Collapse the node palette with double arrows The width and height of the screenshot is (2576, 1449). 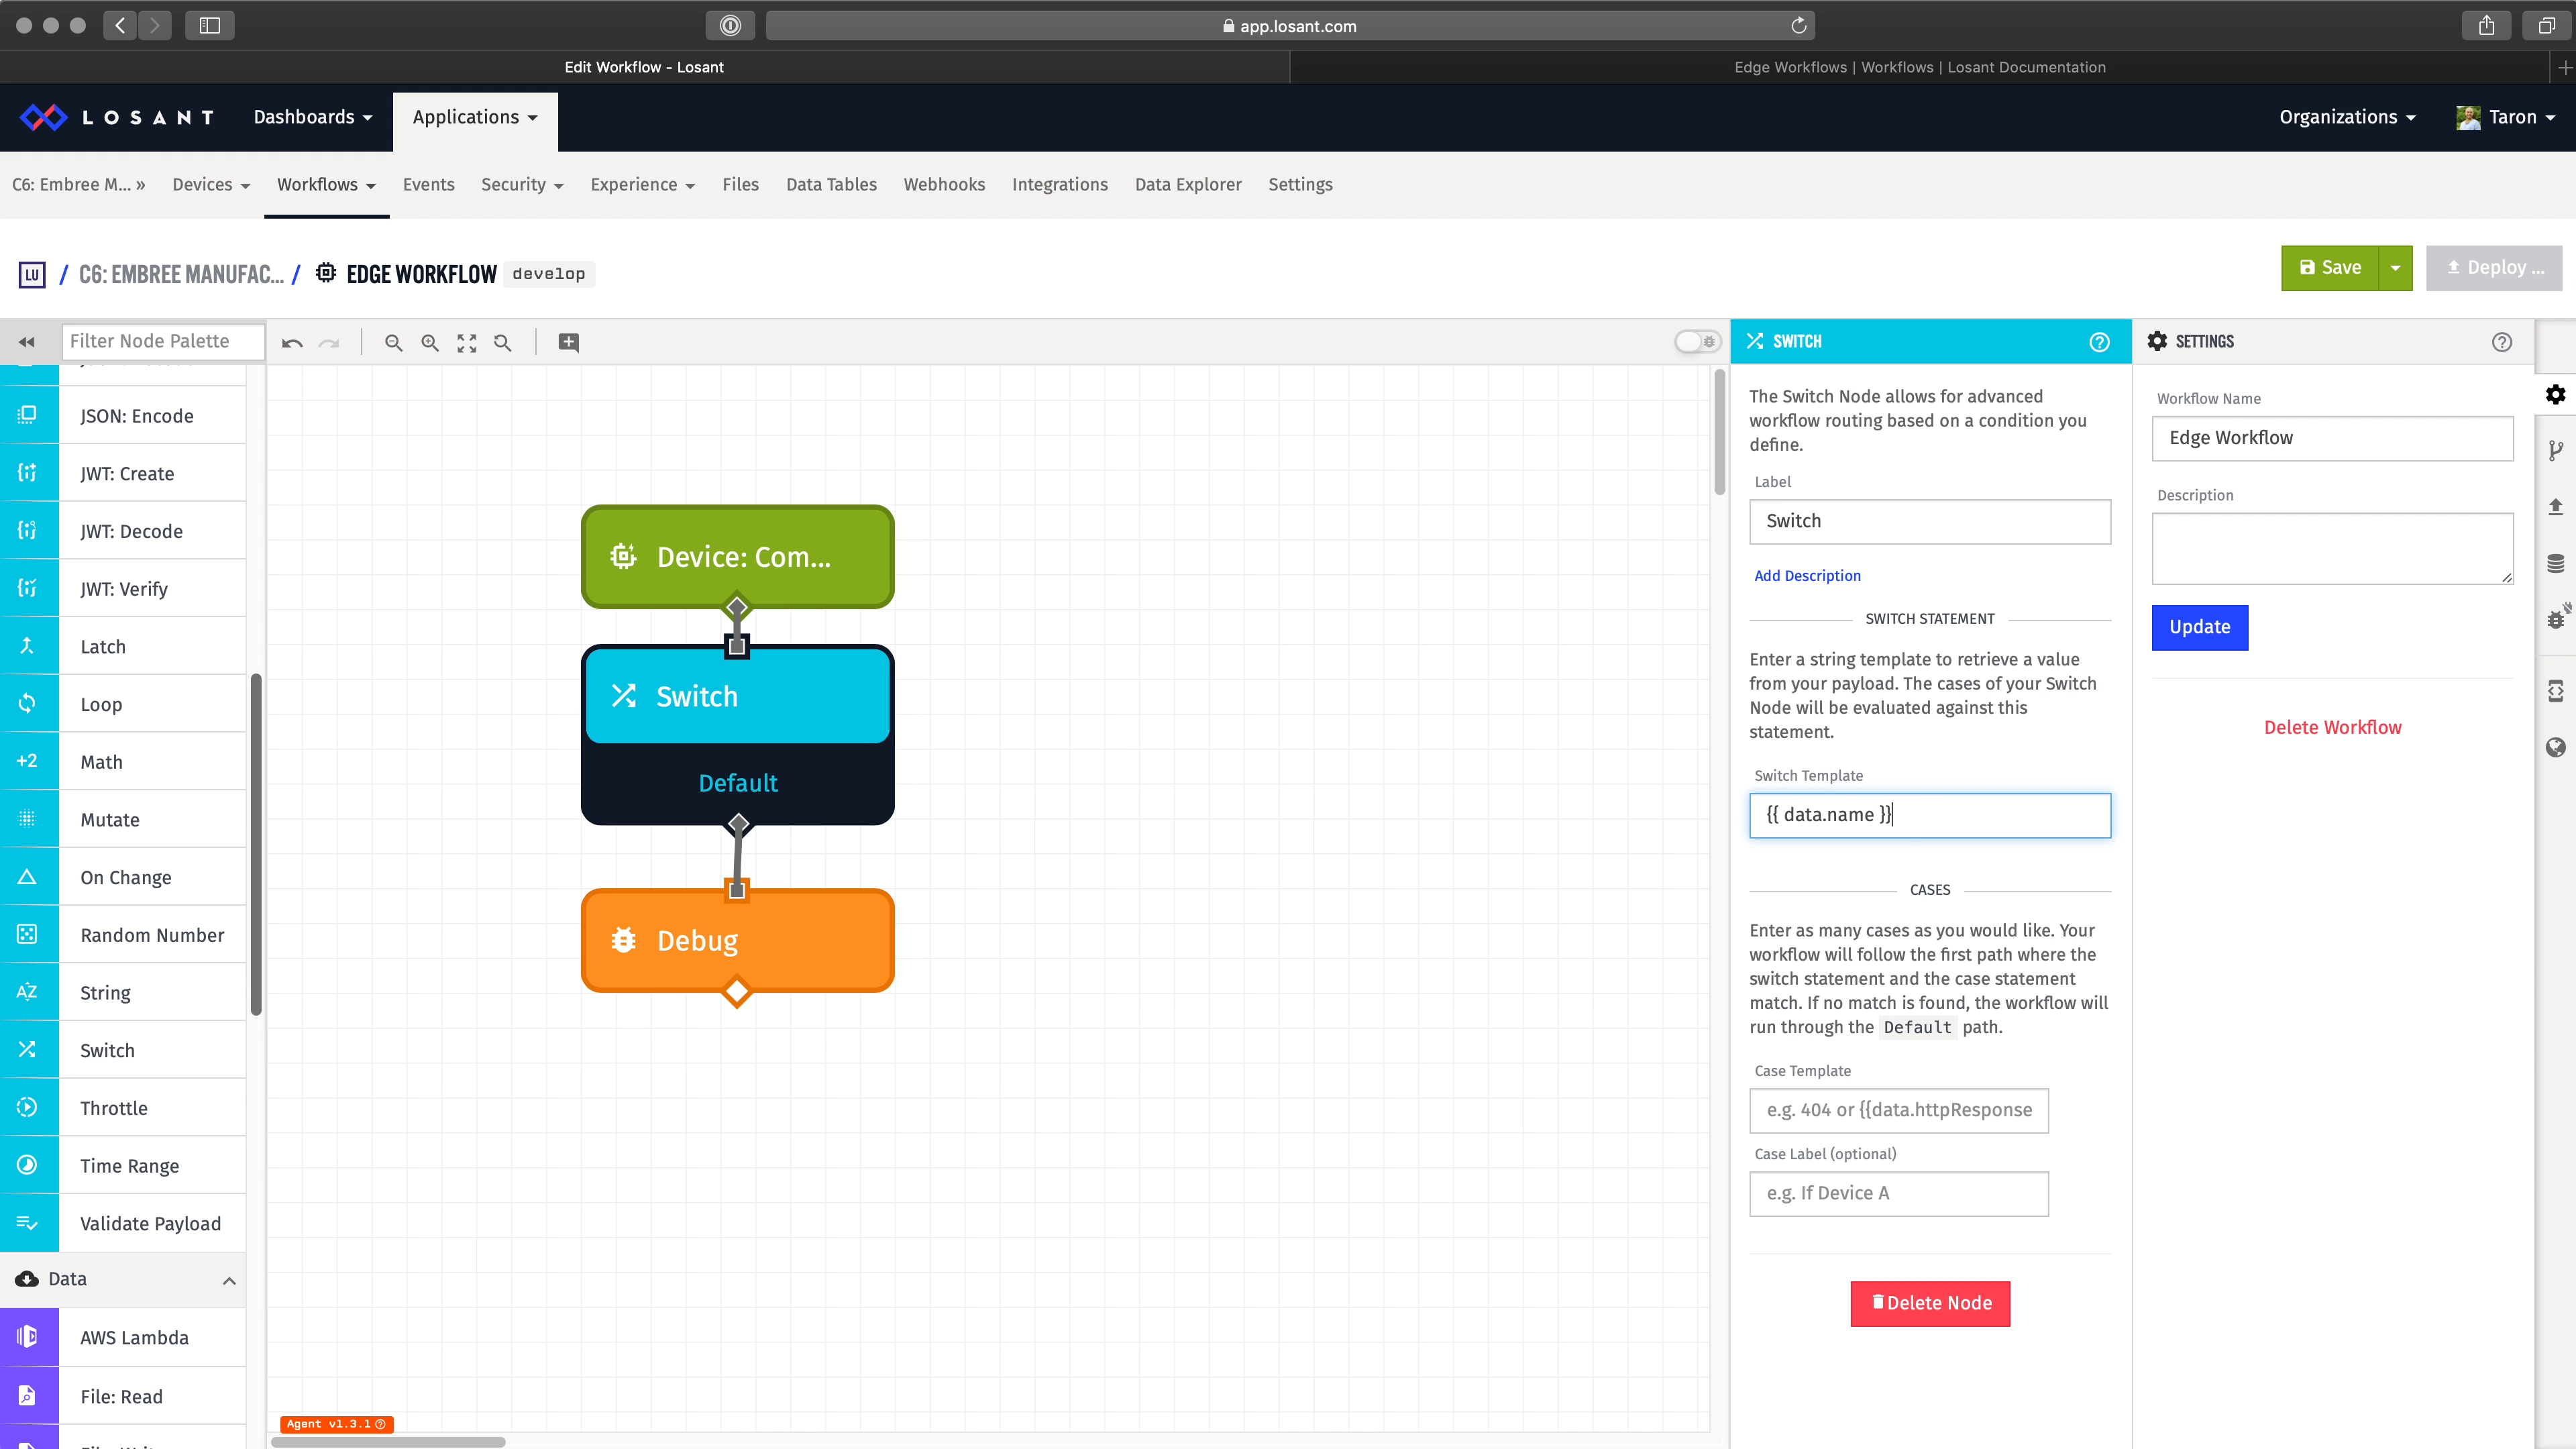pos(27,342)
